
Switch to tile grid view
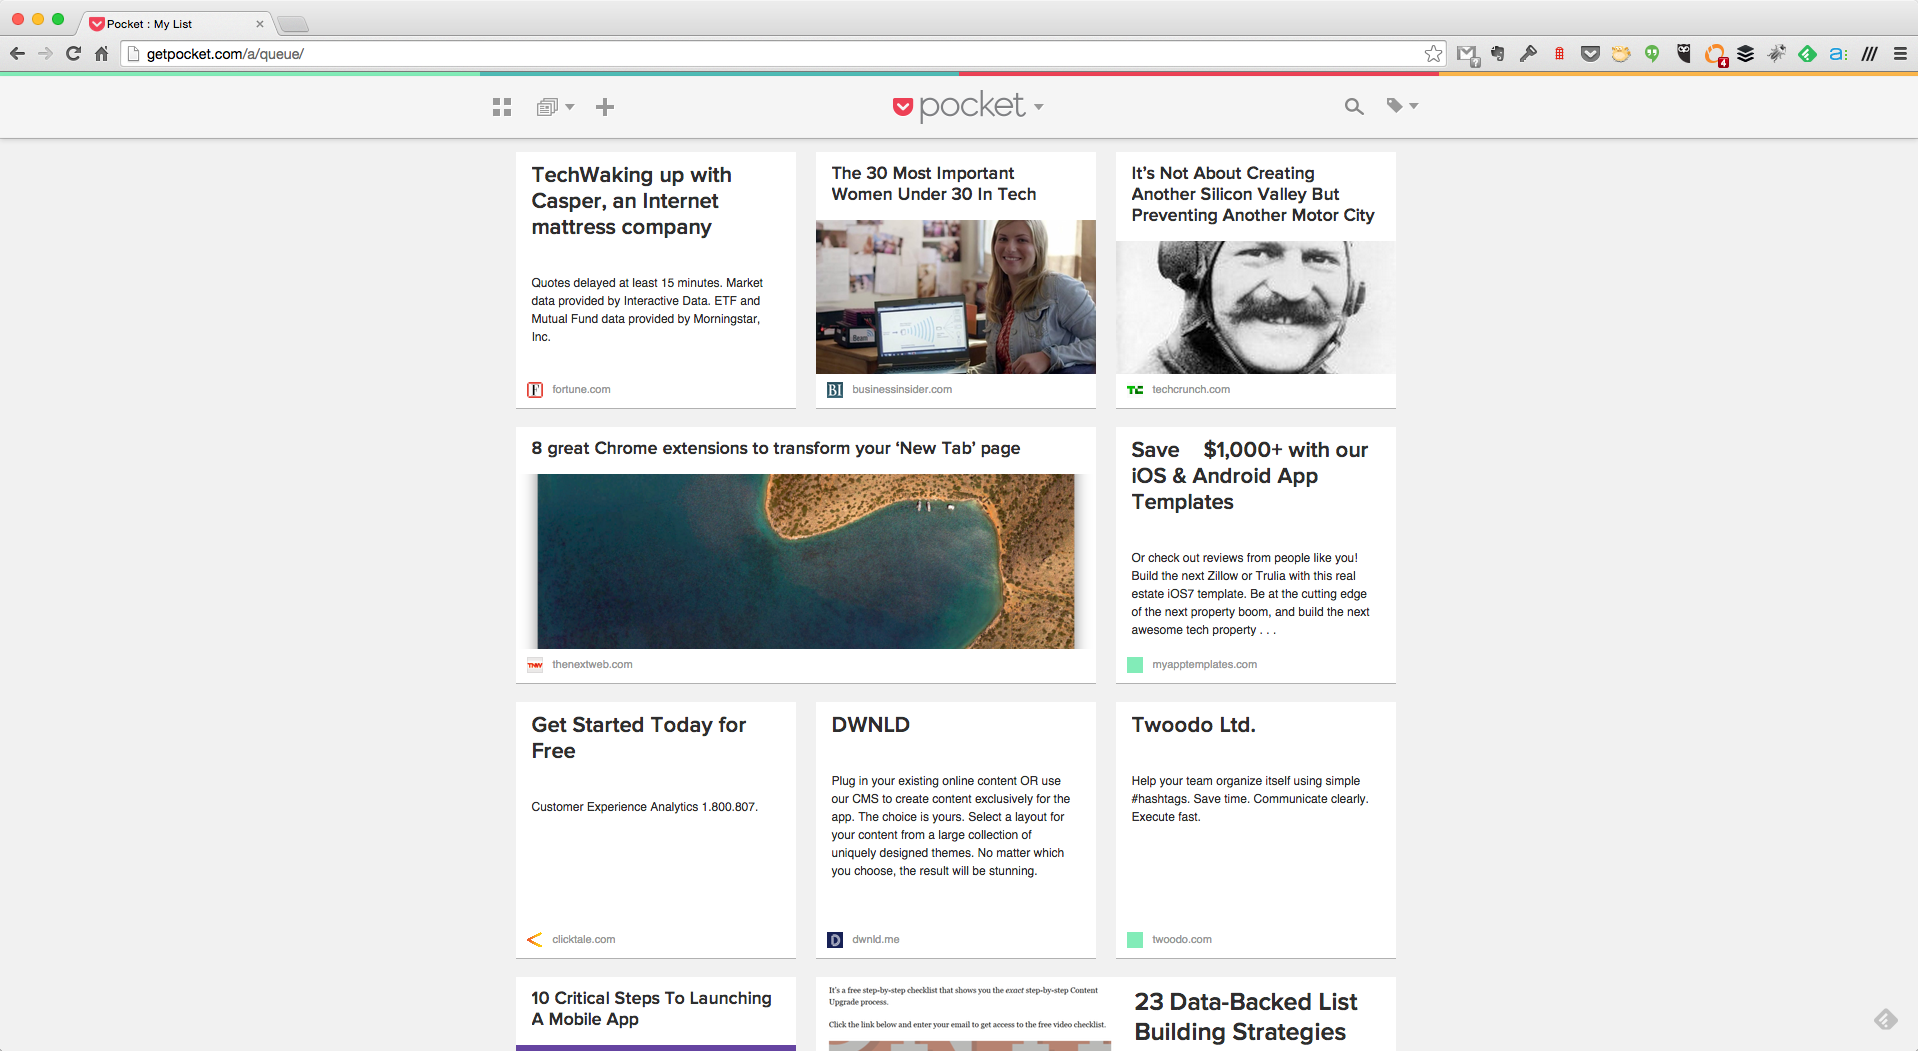tap(502, 107)
